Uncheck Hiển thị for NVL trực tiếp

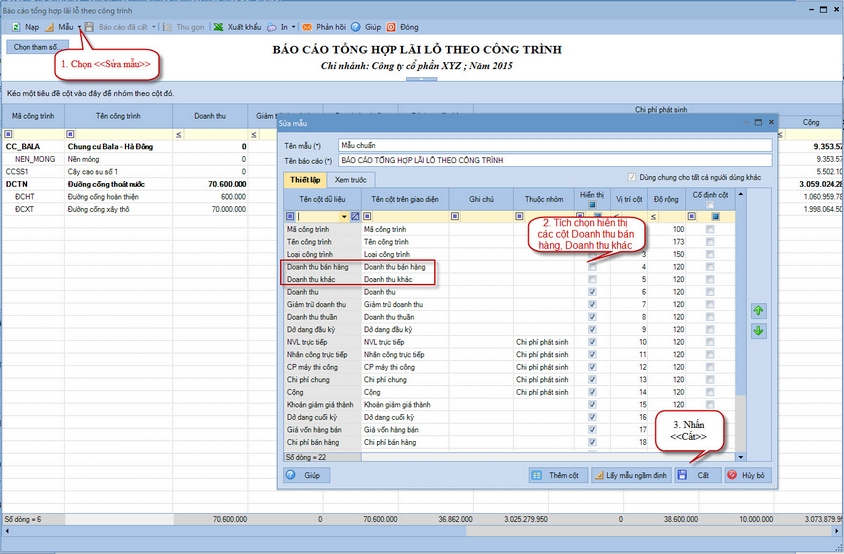tap(592, 342)
